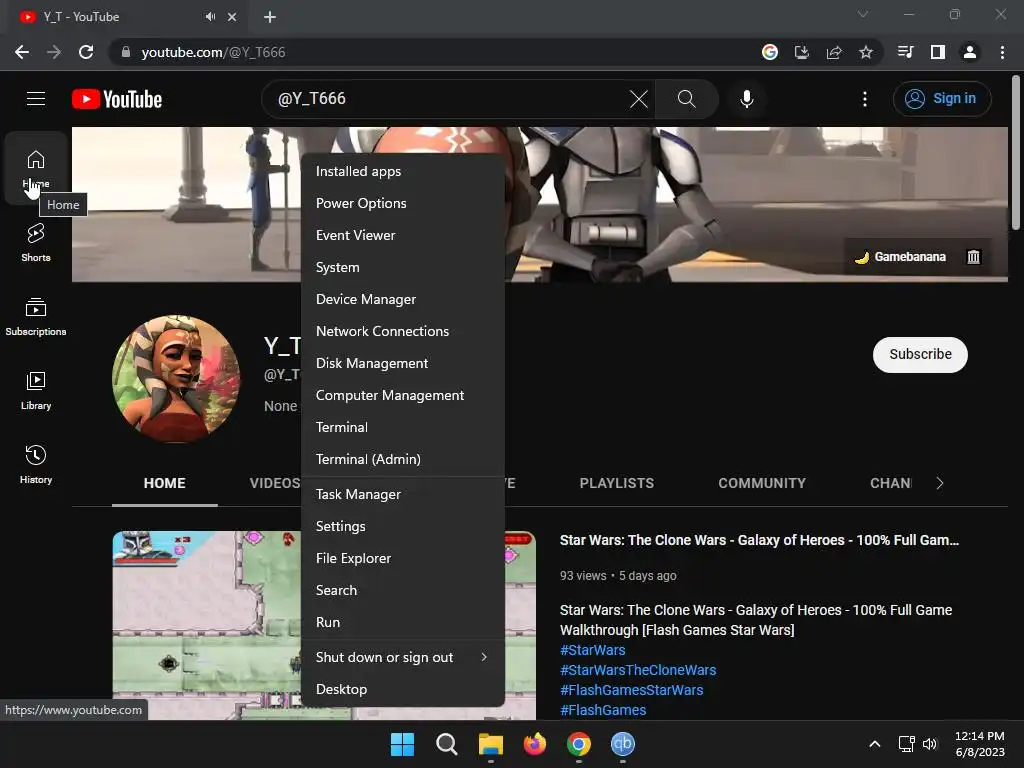Click the Windows Start button
This screenshot has height=768, width=1024.
pos(402,744)
